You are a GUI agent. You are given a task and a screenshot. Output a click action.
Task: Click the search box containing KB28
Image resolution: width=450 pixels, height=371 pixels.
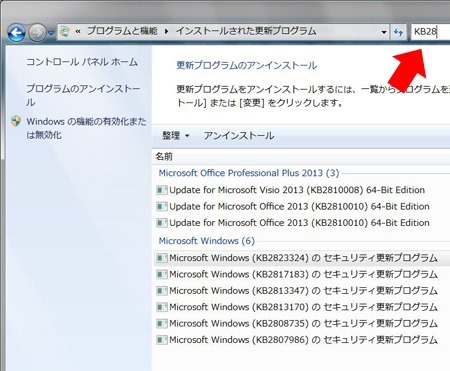(x=430, y=32)
